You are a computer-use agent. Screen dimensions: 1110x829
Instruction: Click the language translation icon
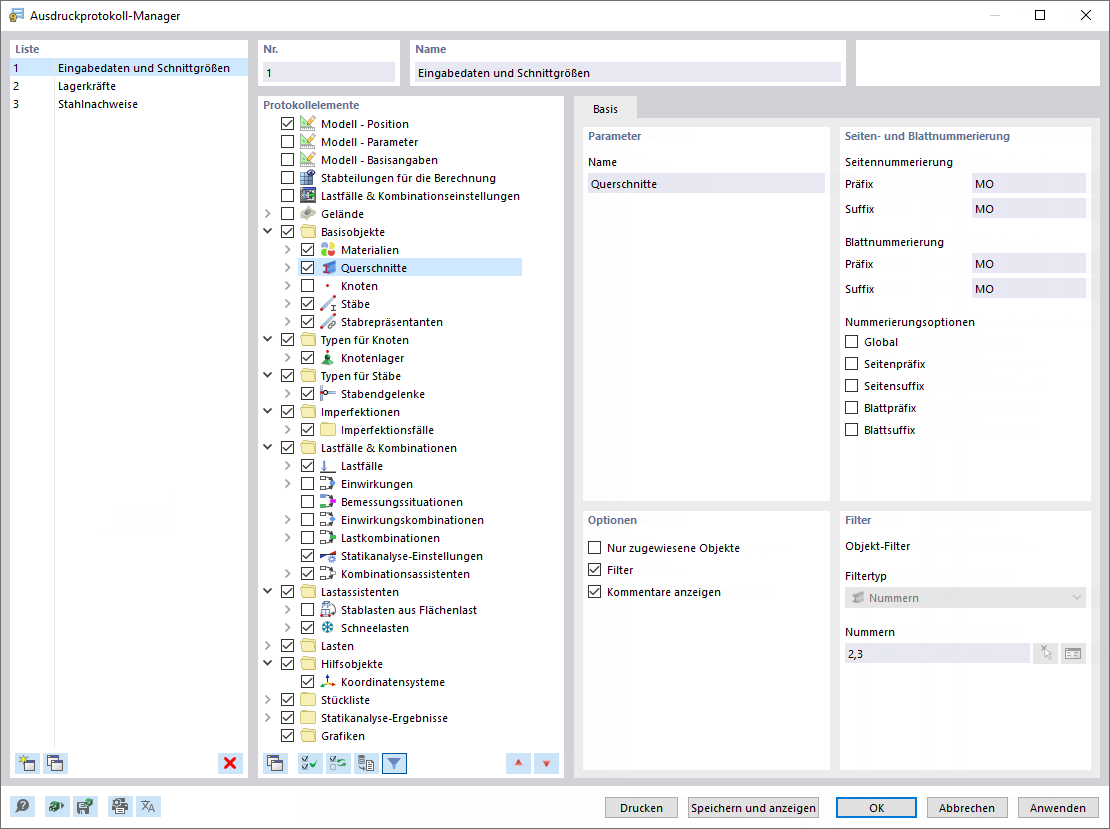(148, 806)
